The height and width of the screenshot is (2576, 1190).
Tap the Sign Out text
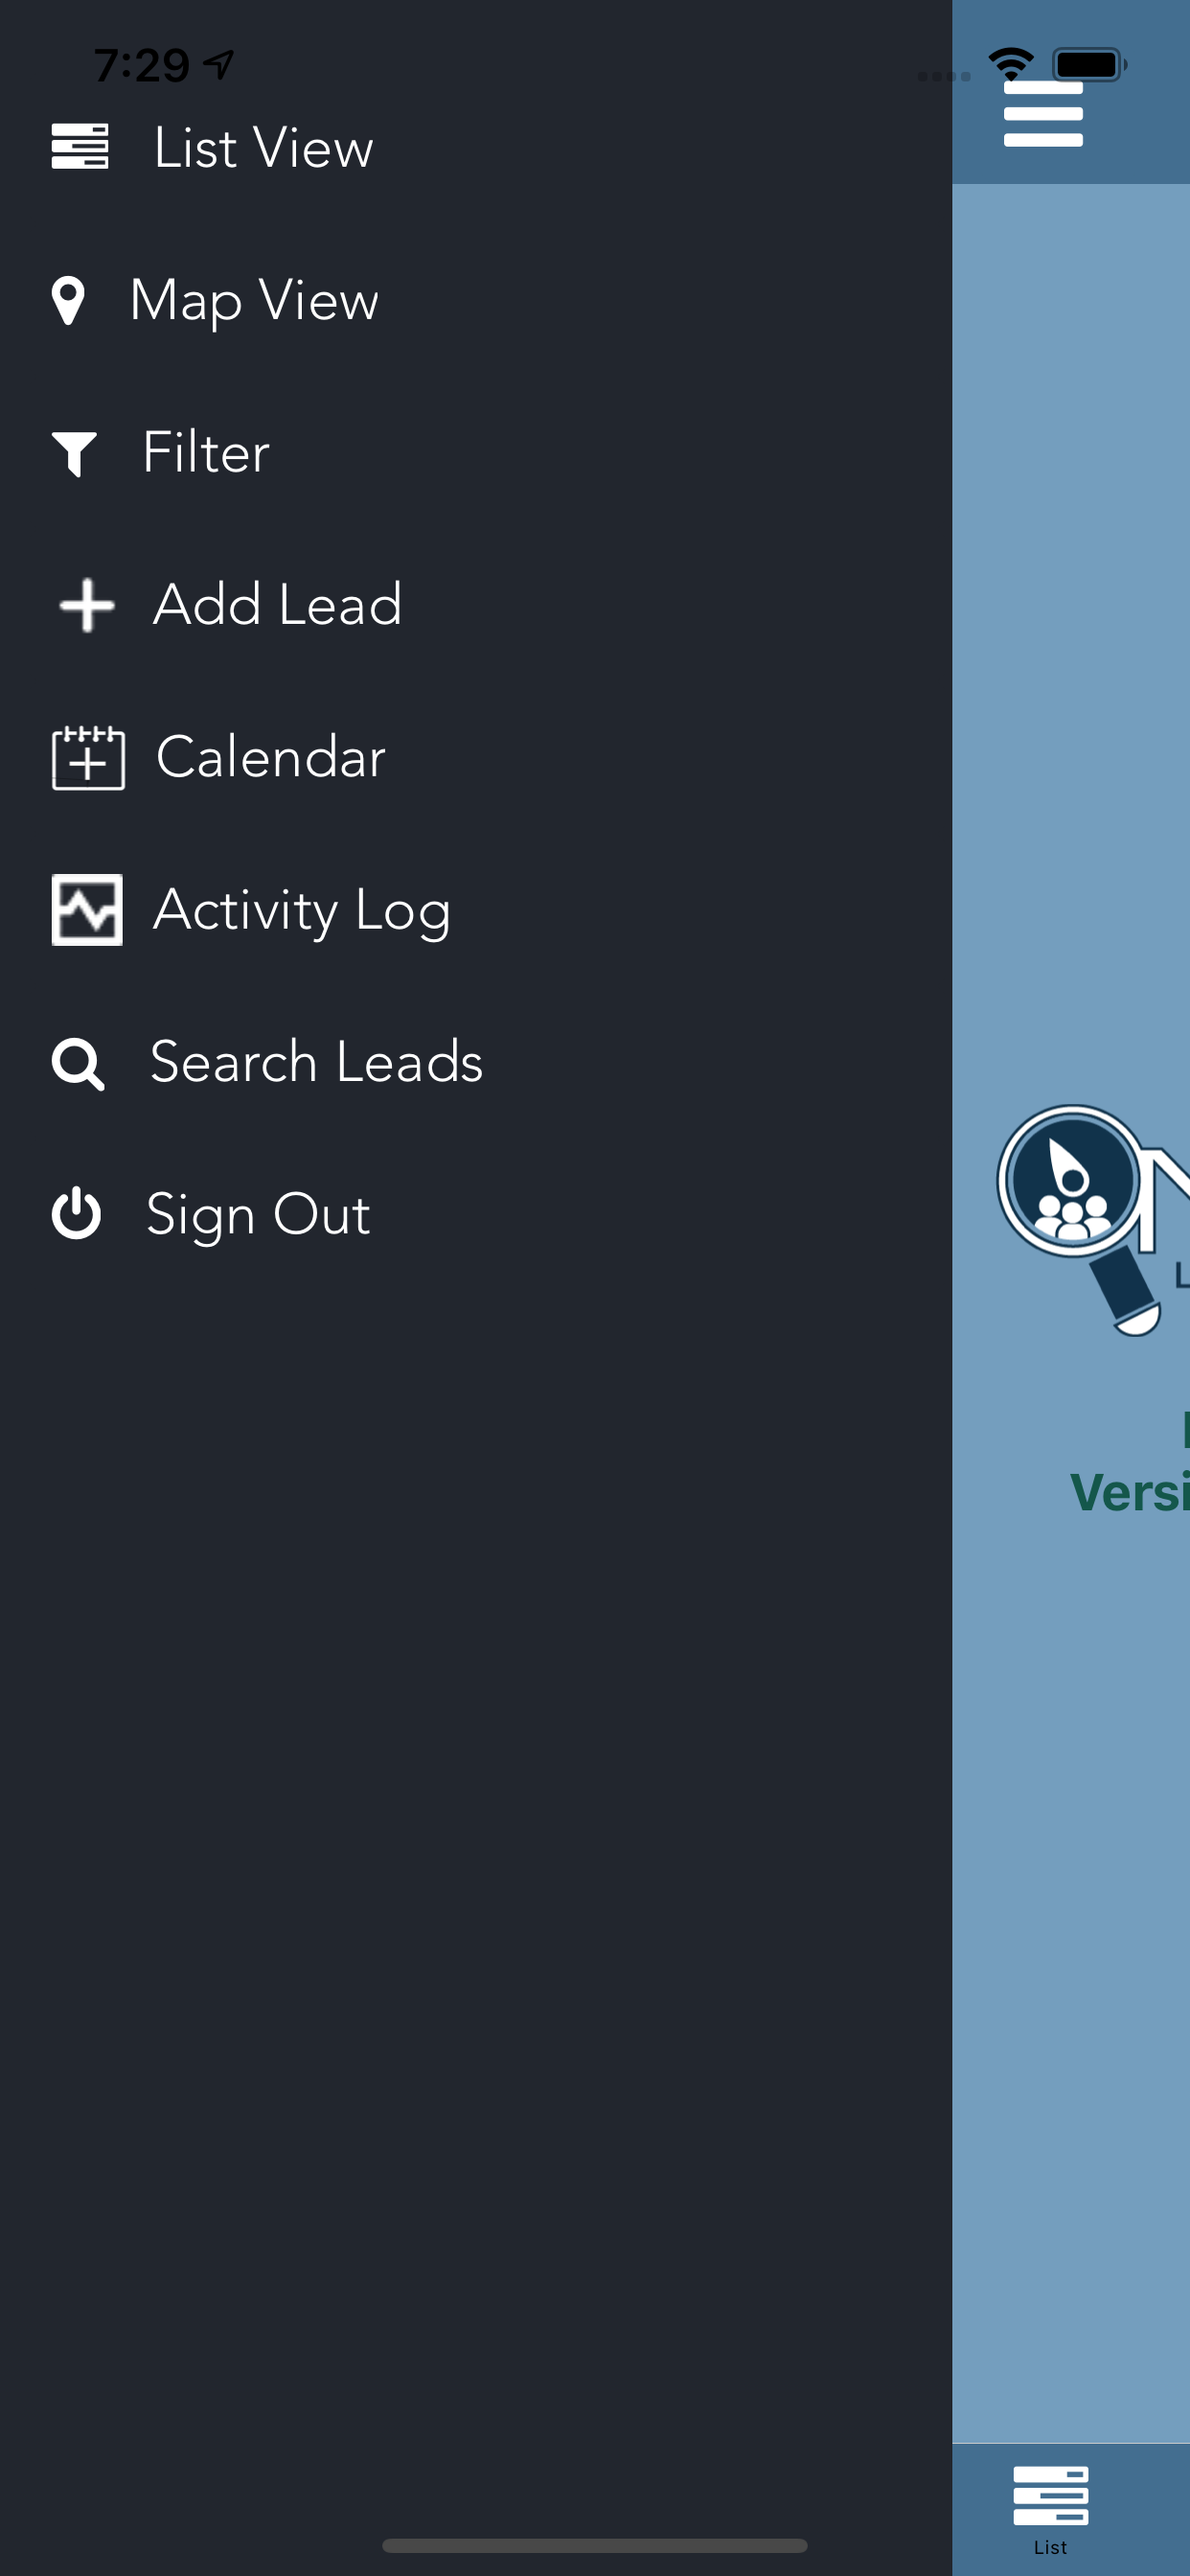click(259, 1215)
